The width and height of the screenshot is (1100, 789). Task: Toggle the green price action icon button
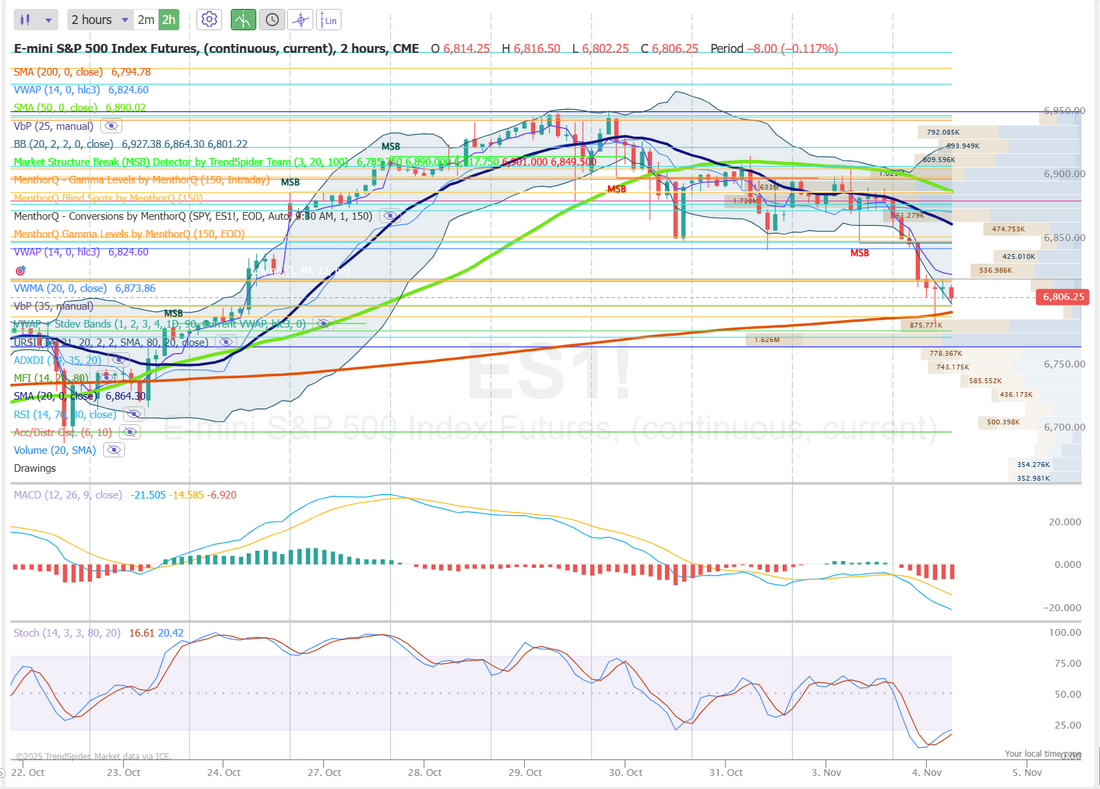tap(243, 19)
